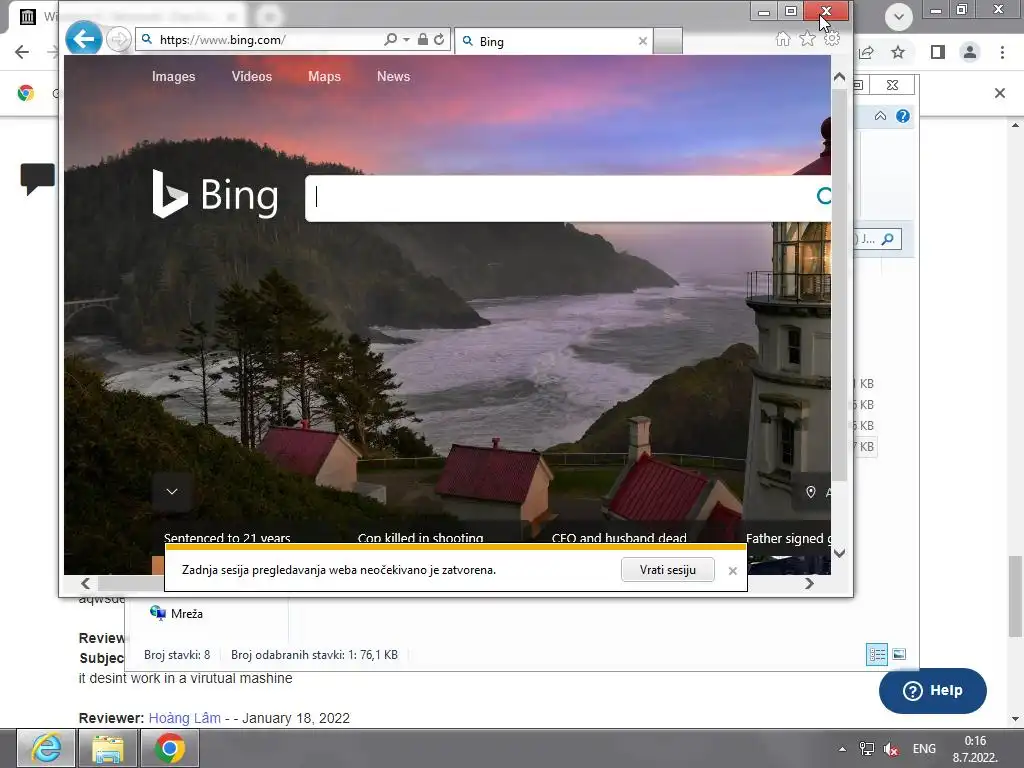Viewport: 1024px width, 768px height.
Task: Click Chrome's share page icon
Action: coord(867,52)
